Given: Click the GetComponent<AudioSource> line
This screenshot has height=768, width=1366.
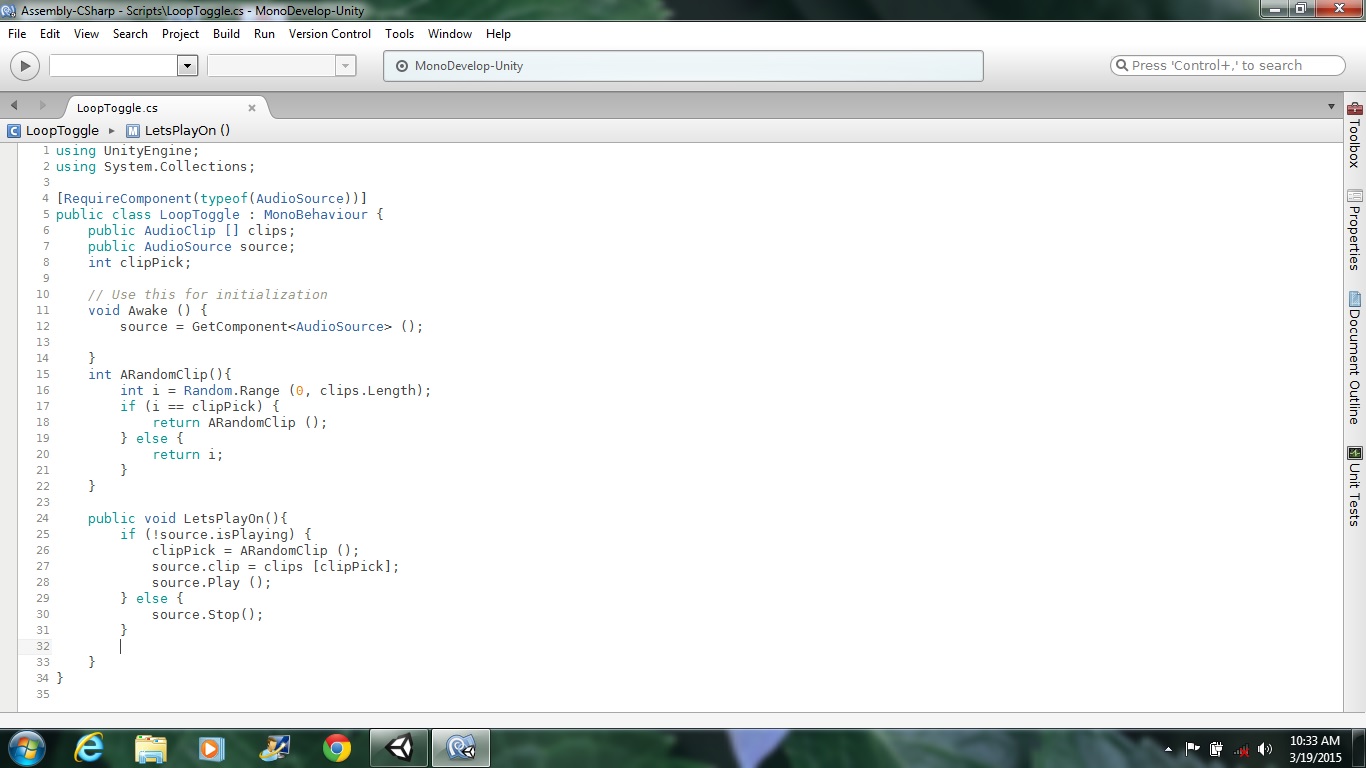Looking at the screenshot, I should click(x=271, y=326).
